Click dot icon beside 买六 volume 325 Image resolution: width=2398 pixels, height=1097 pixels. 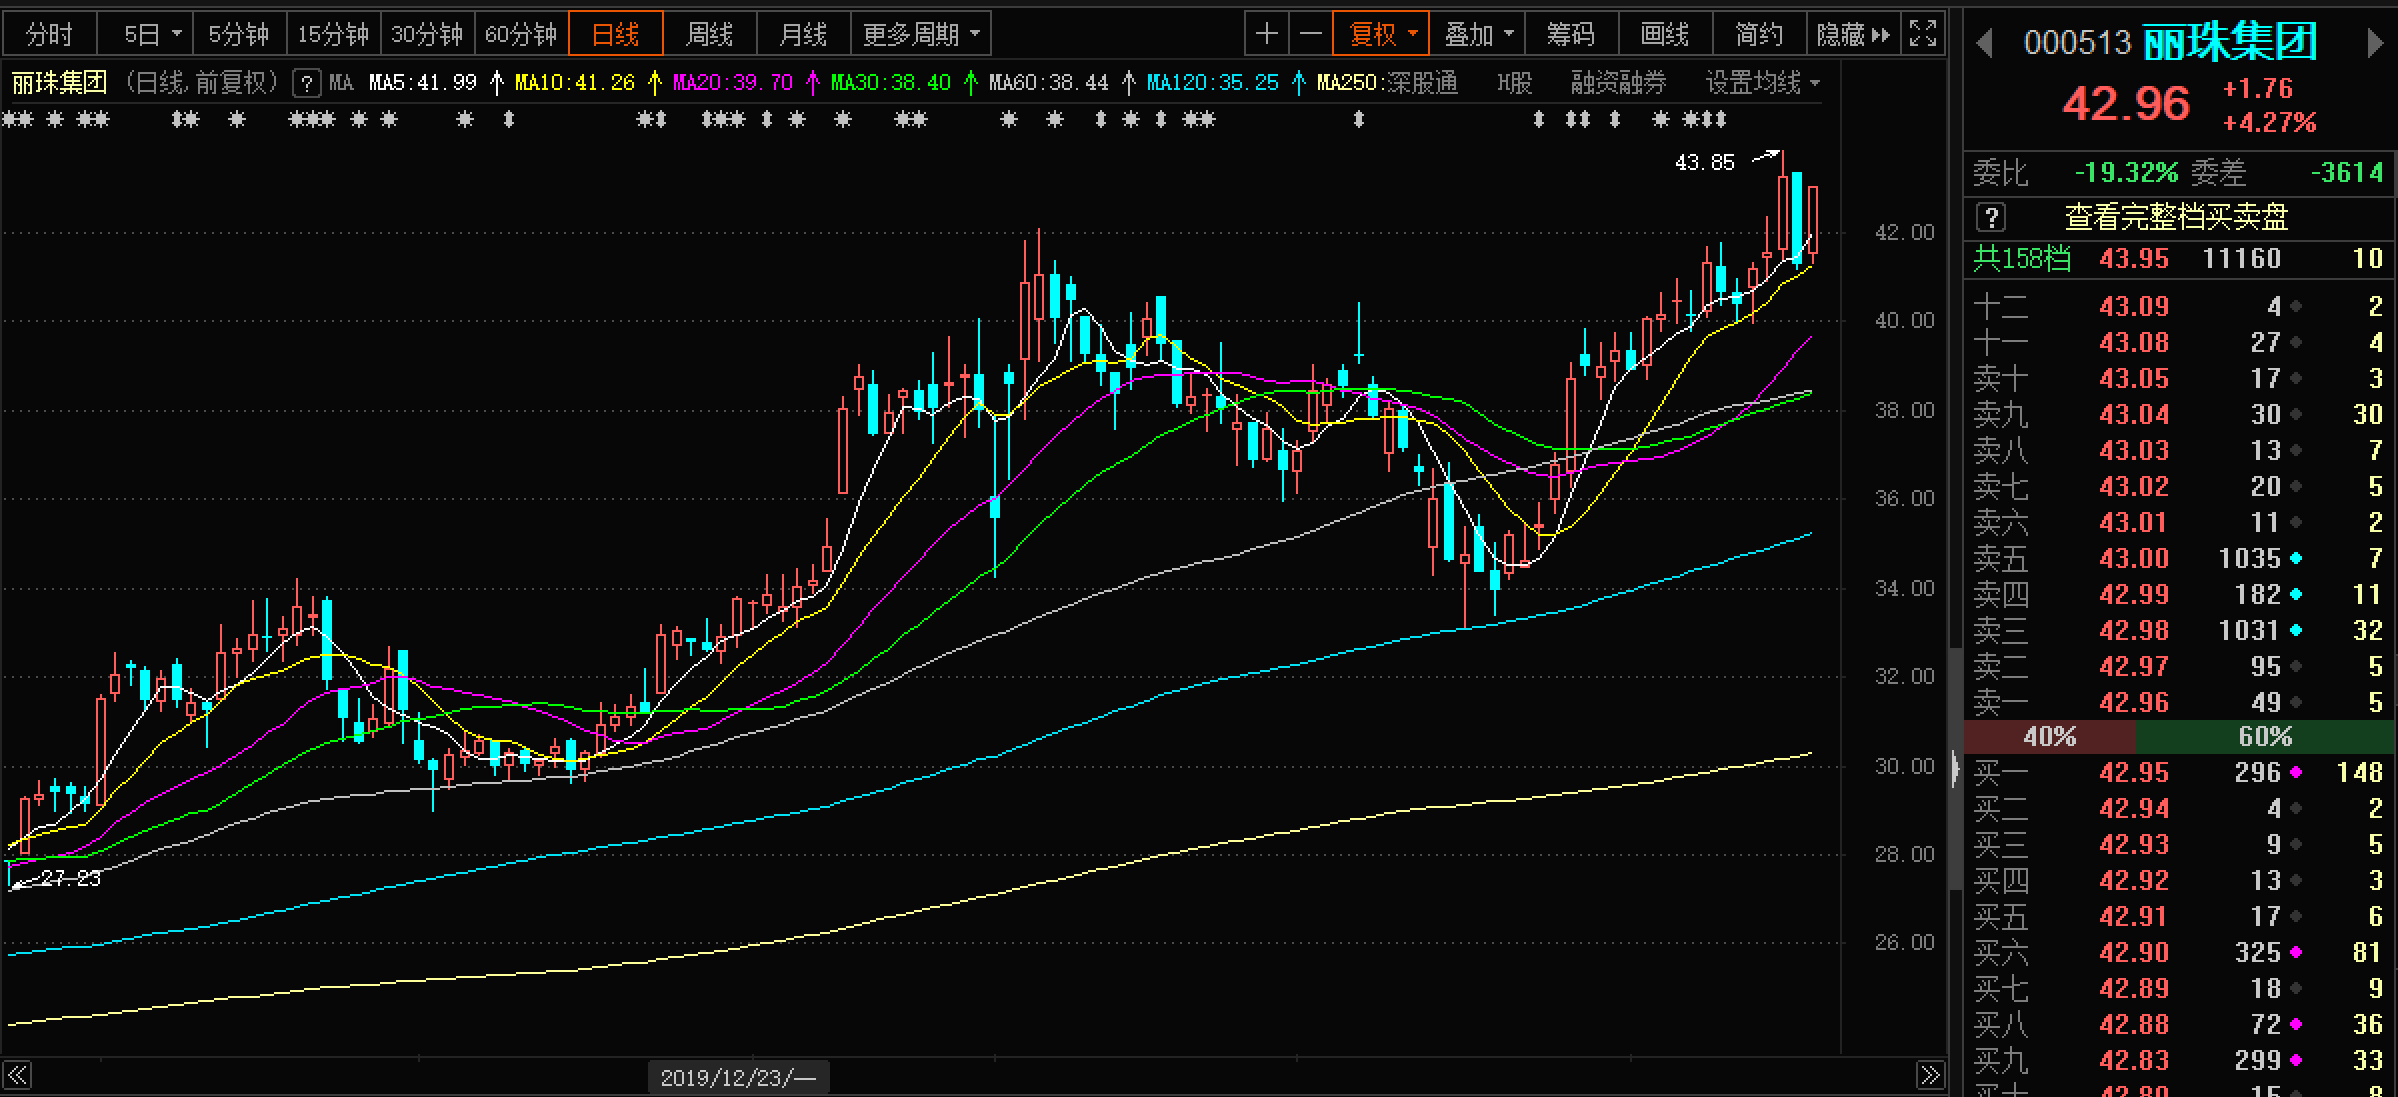point(2296,952)
